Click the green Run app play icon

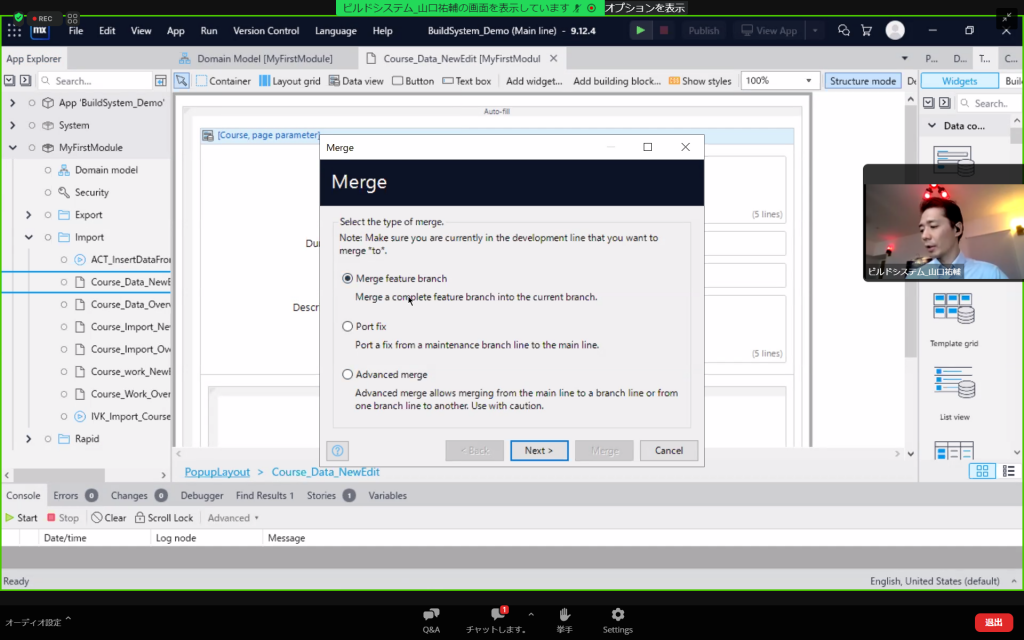(640, 31)
